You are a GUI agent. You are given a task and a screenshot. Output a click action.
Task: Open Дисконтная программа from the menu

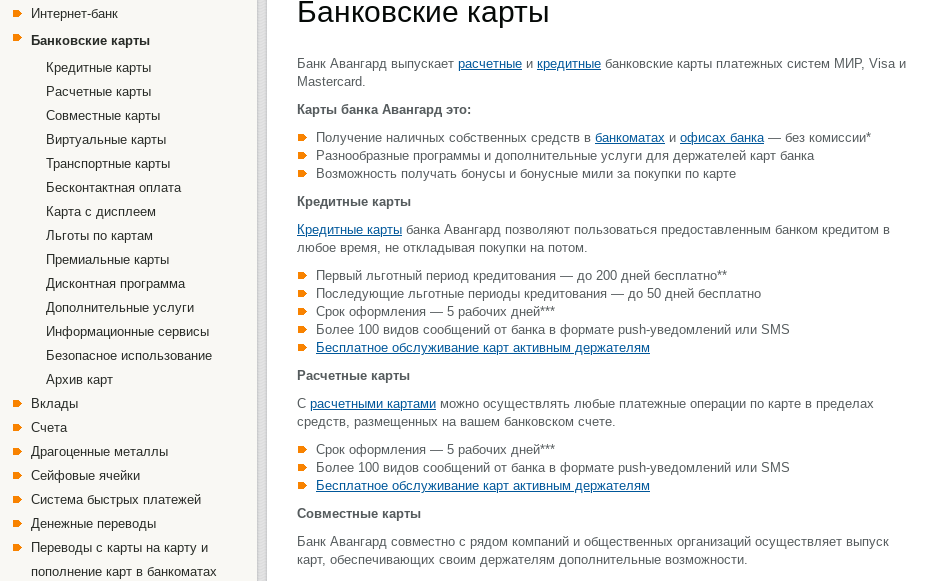116,283
